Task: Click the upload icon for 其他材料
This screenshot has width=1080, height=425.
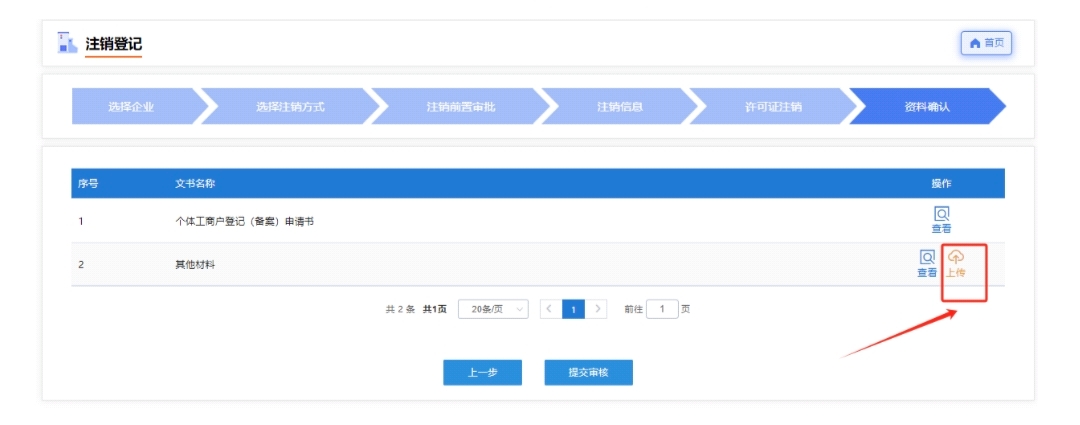Action: coord(955,262)
